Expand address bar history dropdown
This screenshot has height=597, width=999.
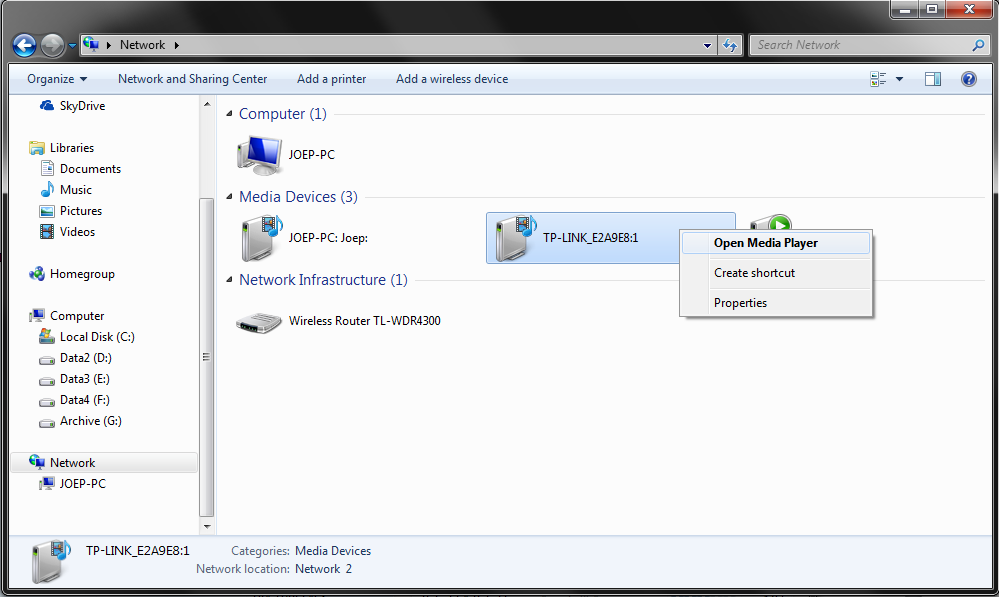coord(707,45)
